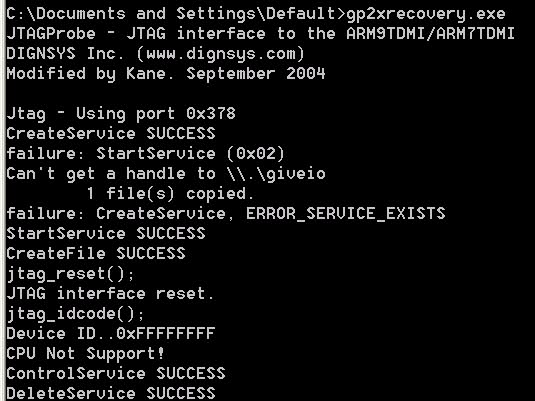Click the 'DeleteService SUCCESS' line
This screenshot has height=401, width=535.
pyautogui.click(x=111, y=393)
